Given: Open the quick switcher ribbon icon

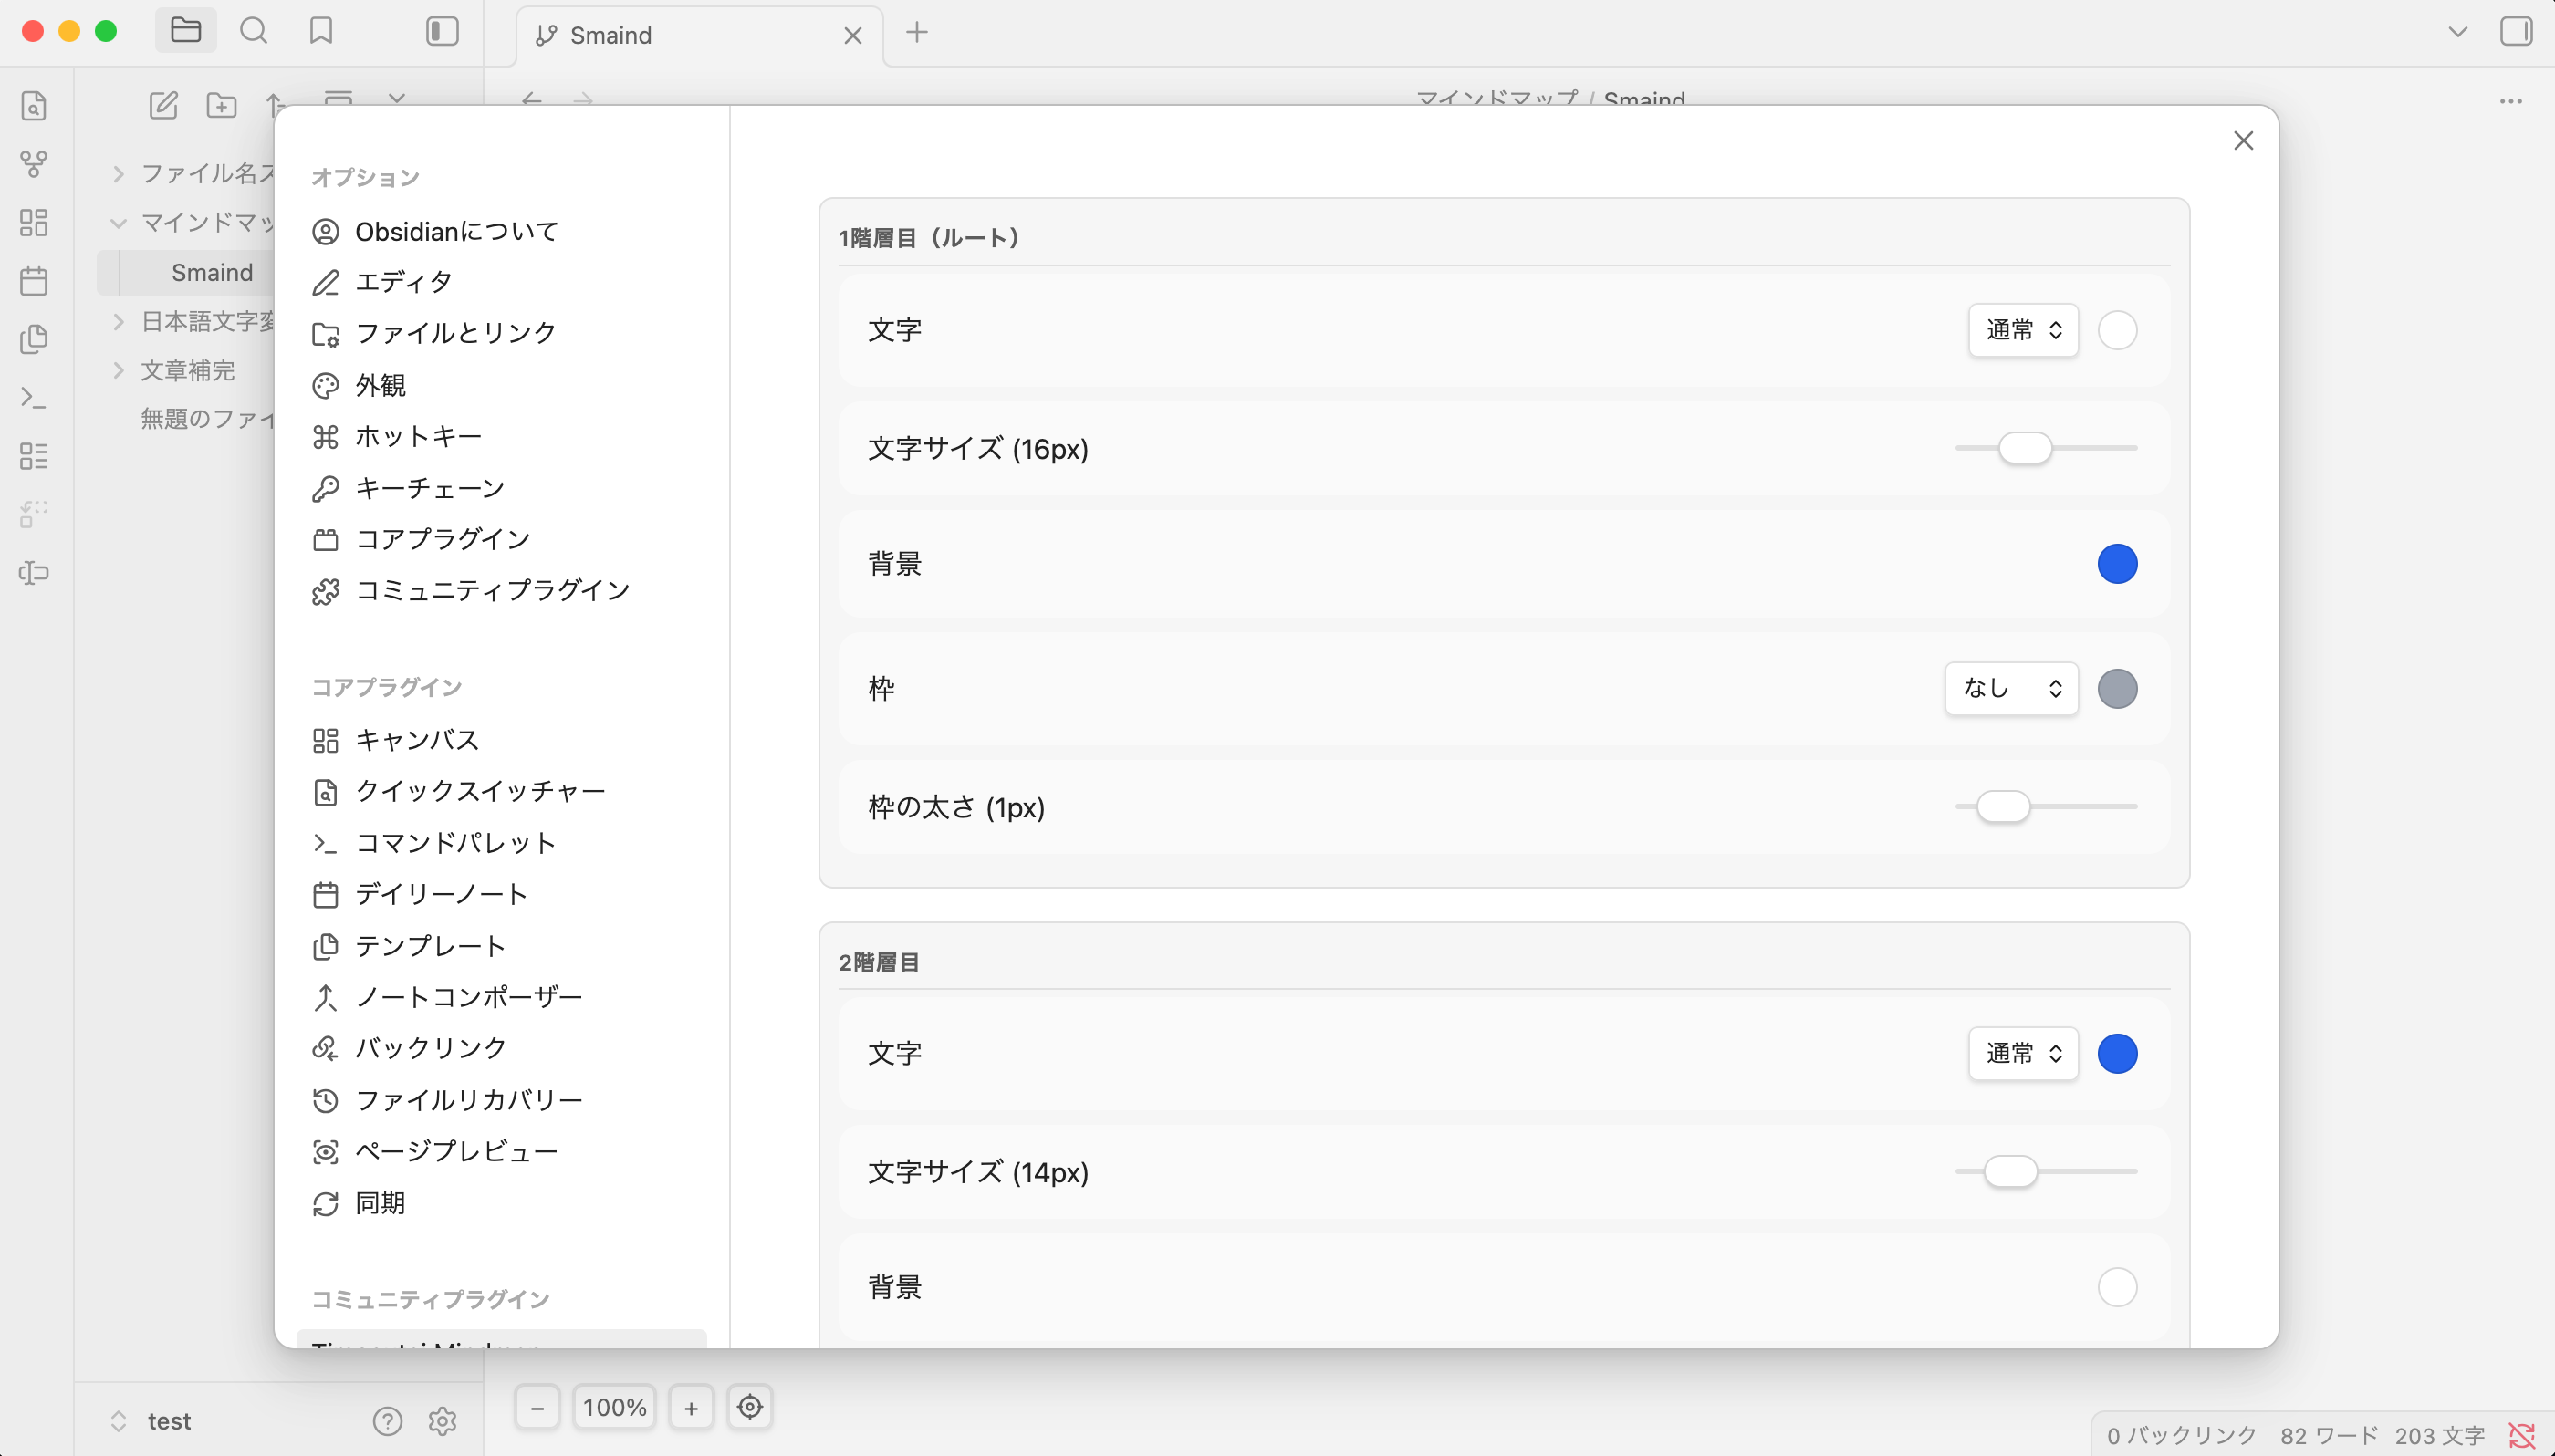Looking at the screenshot, I should tap(34, 105).
